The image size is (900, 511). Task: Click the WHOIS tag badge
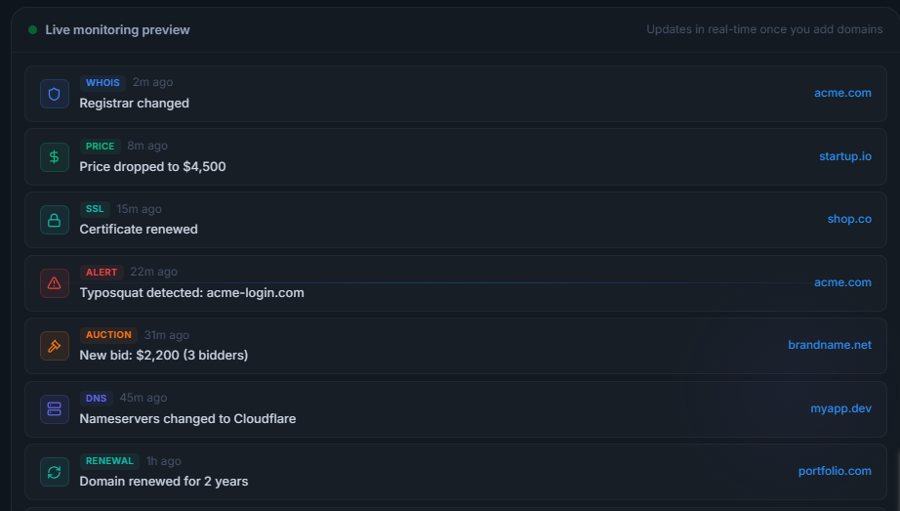[103, 83]
